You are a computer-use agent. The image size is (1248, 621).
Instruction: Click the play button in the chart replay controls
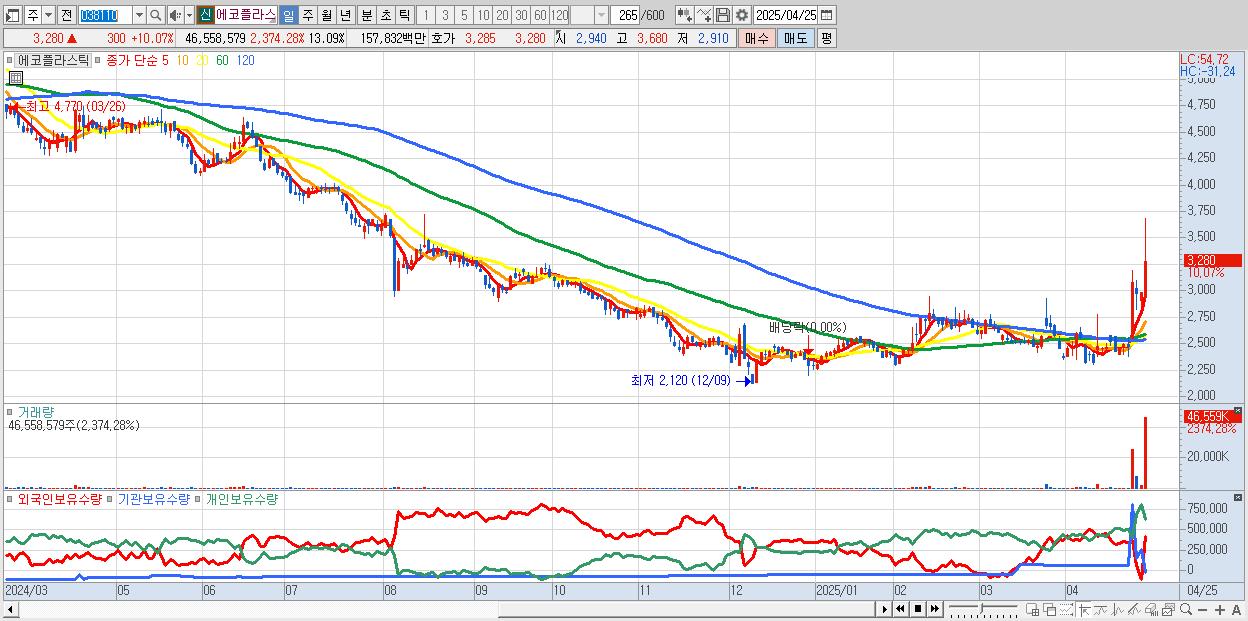coord(884,609)
